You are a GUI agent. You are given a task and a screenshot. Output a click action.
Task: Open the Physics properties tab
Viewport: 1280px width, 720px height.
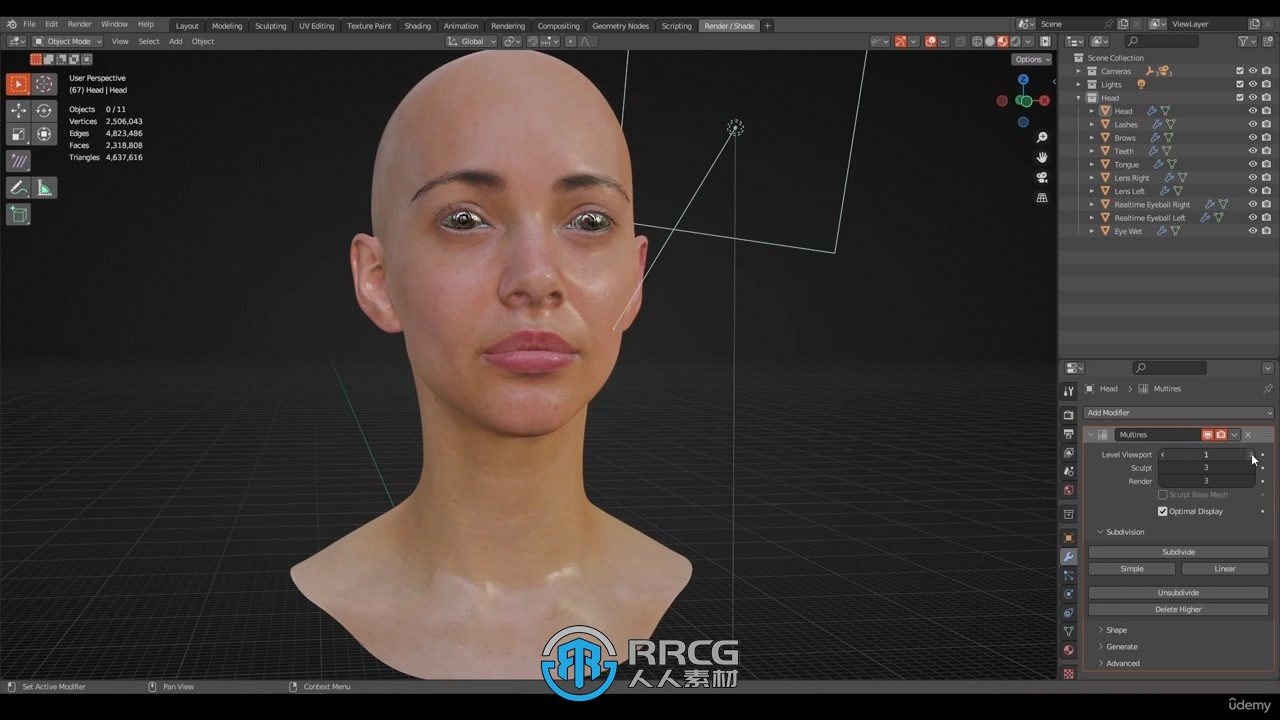(1068, 594)
